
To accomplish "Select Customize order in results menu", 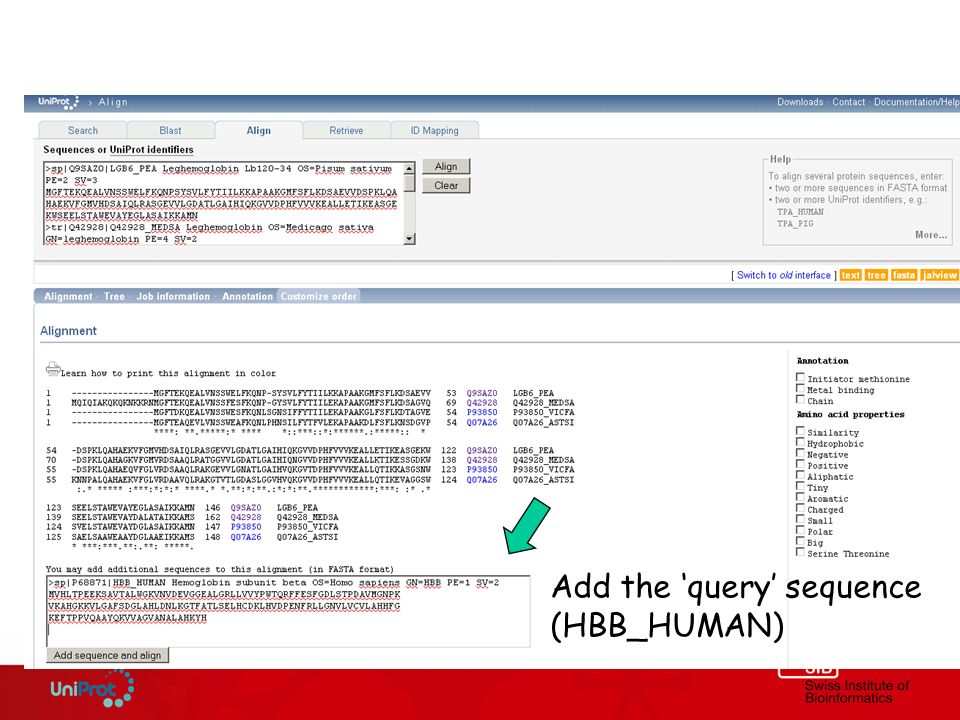I will pyautogui.click(x=318, y=296).
